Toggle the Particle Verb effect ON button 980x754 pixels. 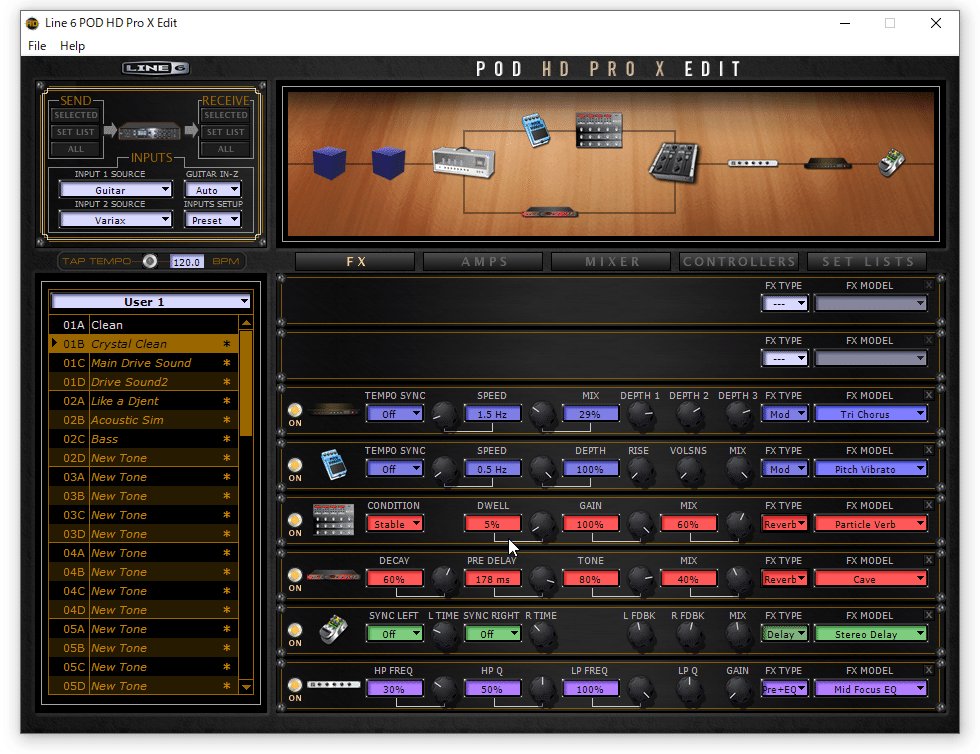click(x=294, y=520)
